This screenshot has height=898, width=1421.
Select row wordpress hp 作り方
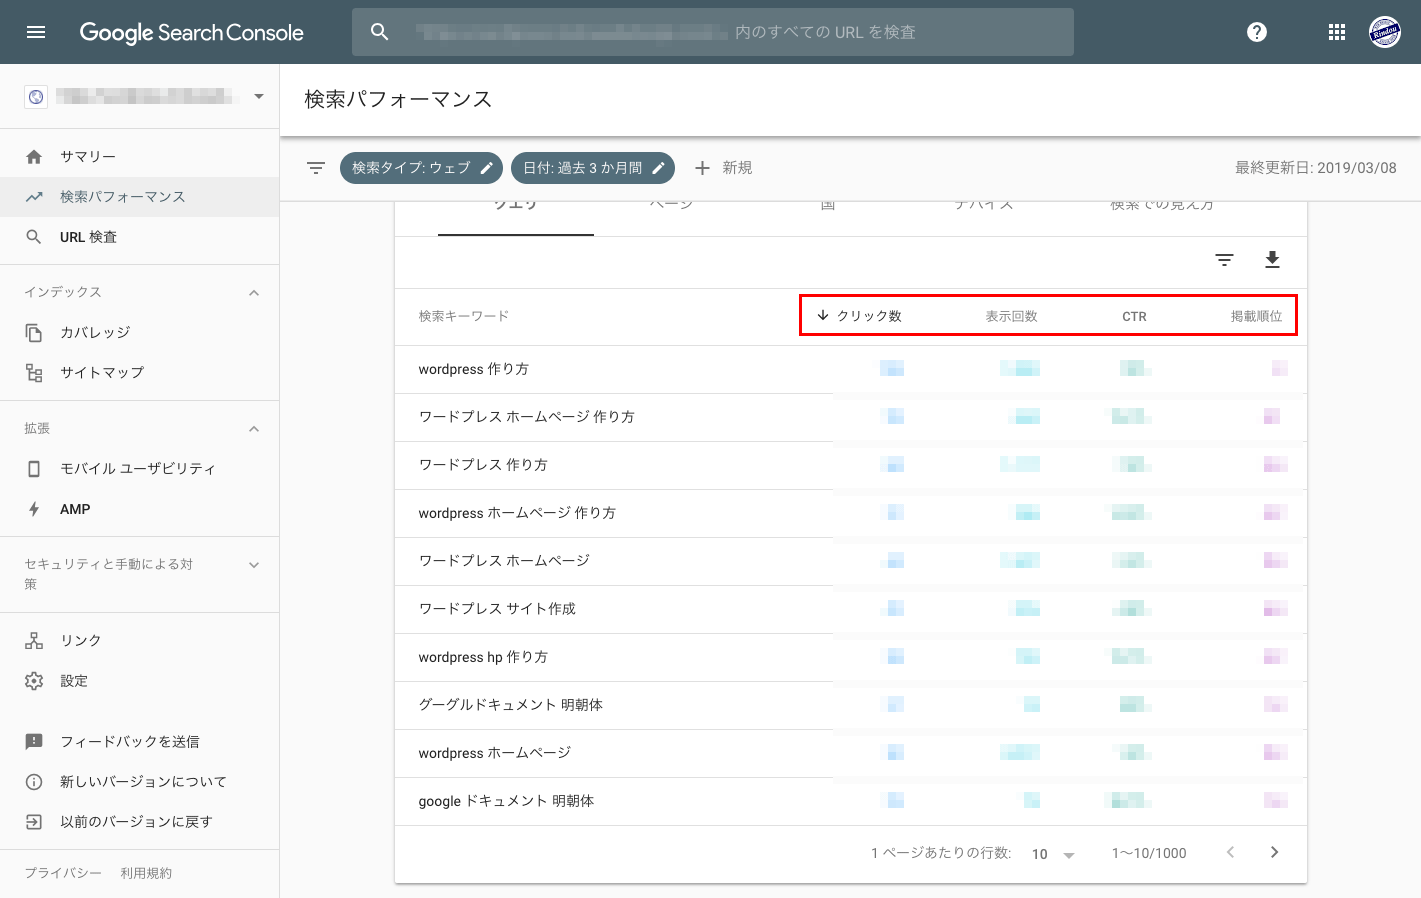click(x=851, y=657)
